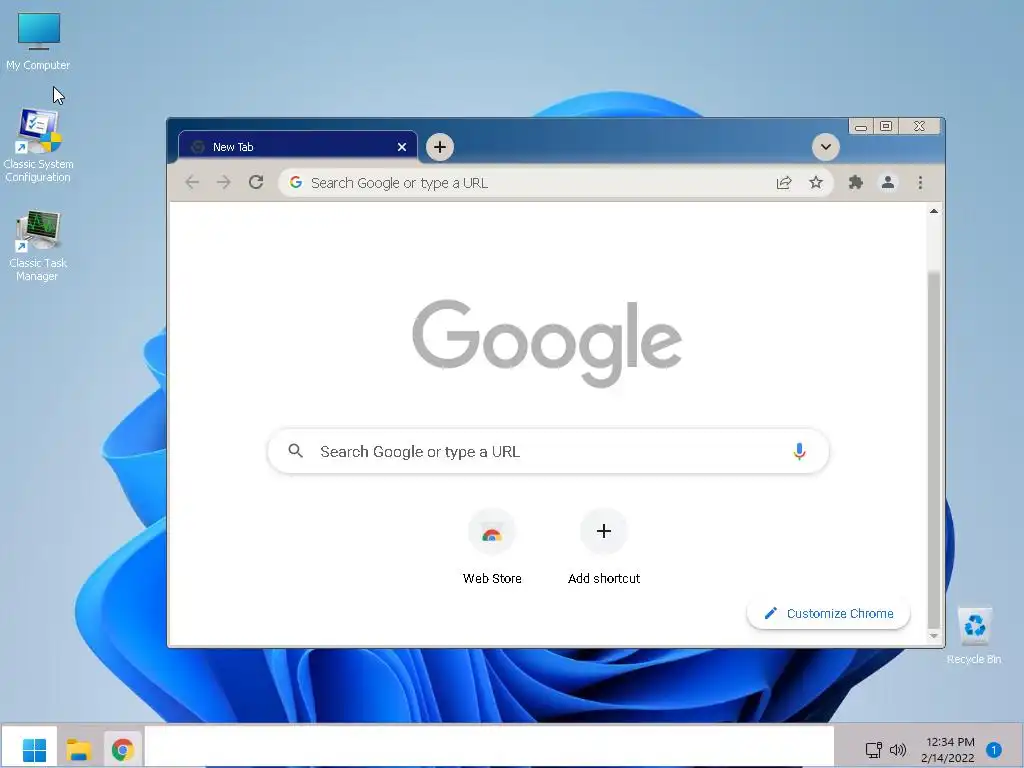1024x768 pixels.
Task: Minimize the Chrome window
Action: pyautogui.click(x=861, y=126)
